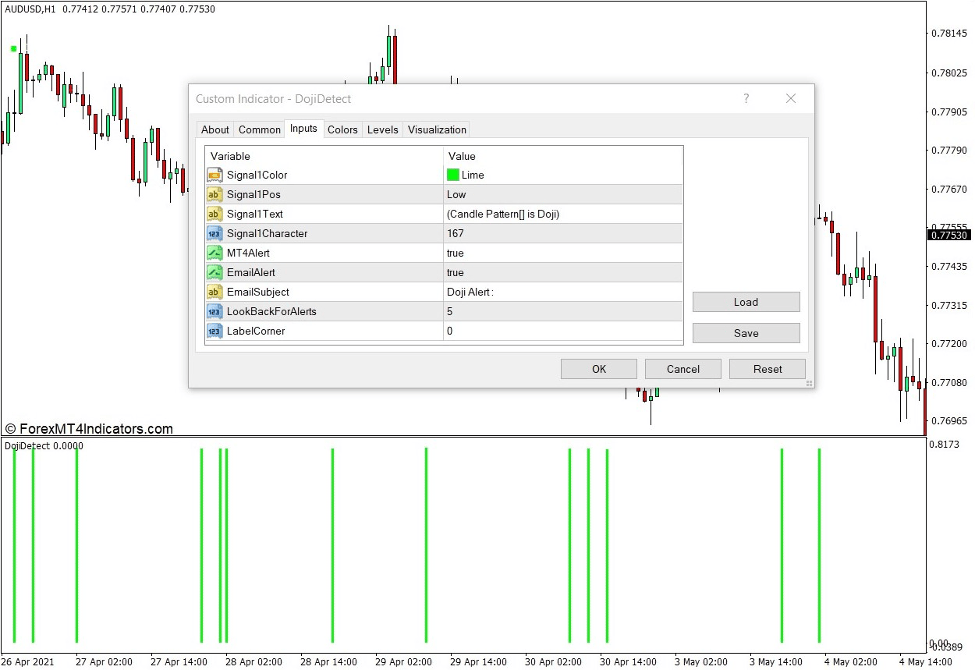Click the help question mark icon
Screen dimensions: 977x670
click(x=746, y=99)
